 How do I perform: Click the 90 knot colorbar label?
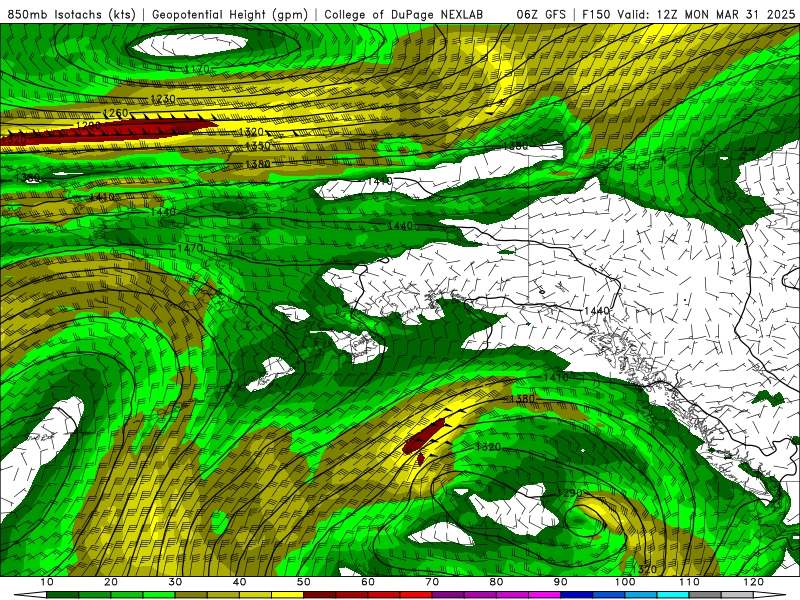[x=561, y=582]
